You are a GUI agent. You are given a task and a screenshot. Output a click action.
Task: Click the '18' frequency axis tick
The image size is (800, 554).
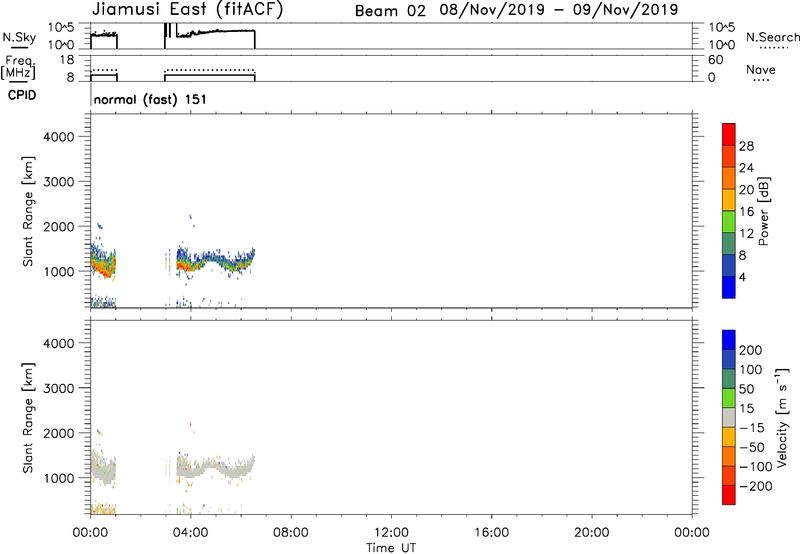point(67,60)
